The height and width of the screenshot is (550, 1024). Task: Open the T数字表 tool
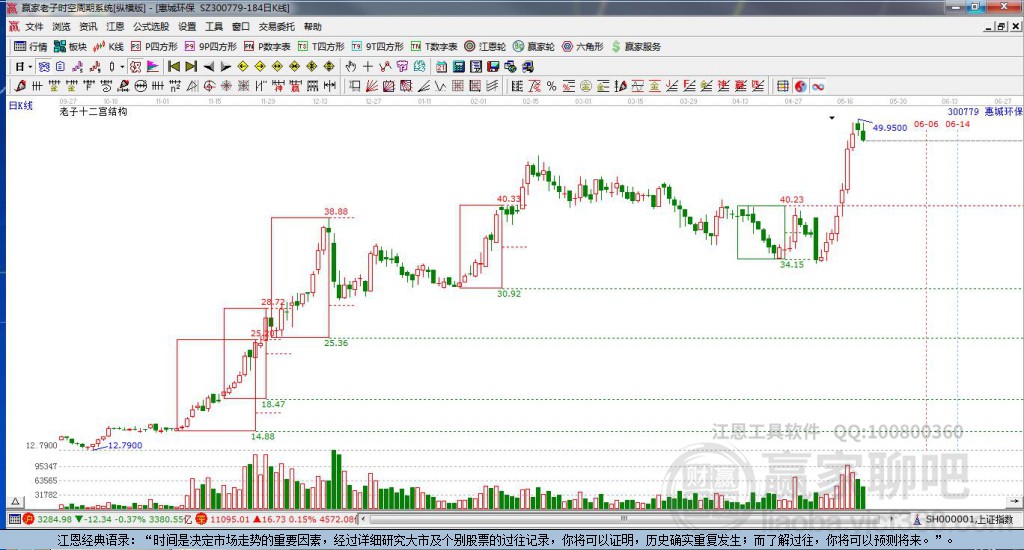click(434, 46)
